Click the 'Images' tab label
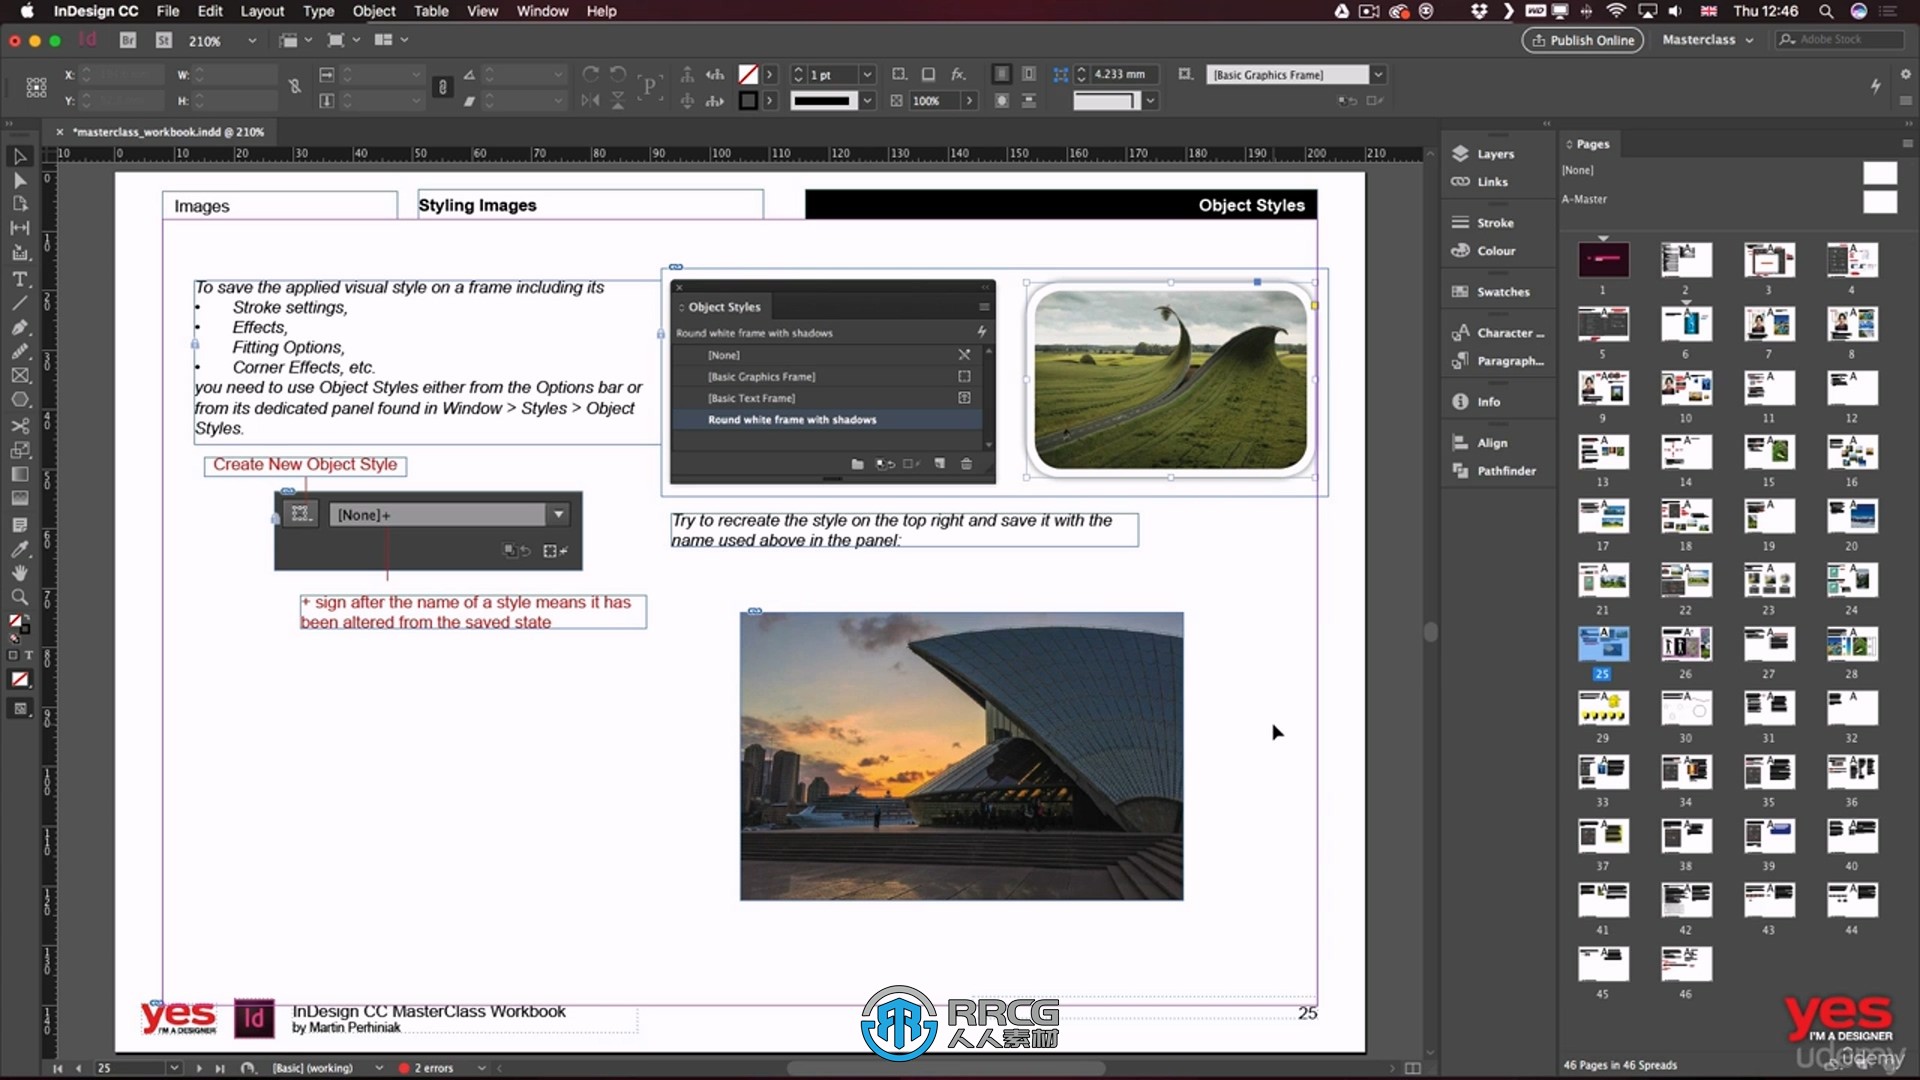1920x1080 pixels. coord(200,206)
